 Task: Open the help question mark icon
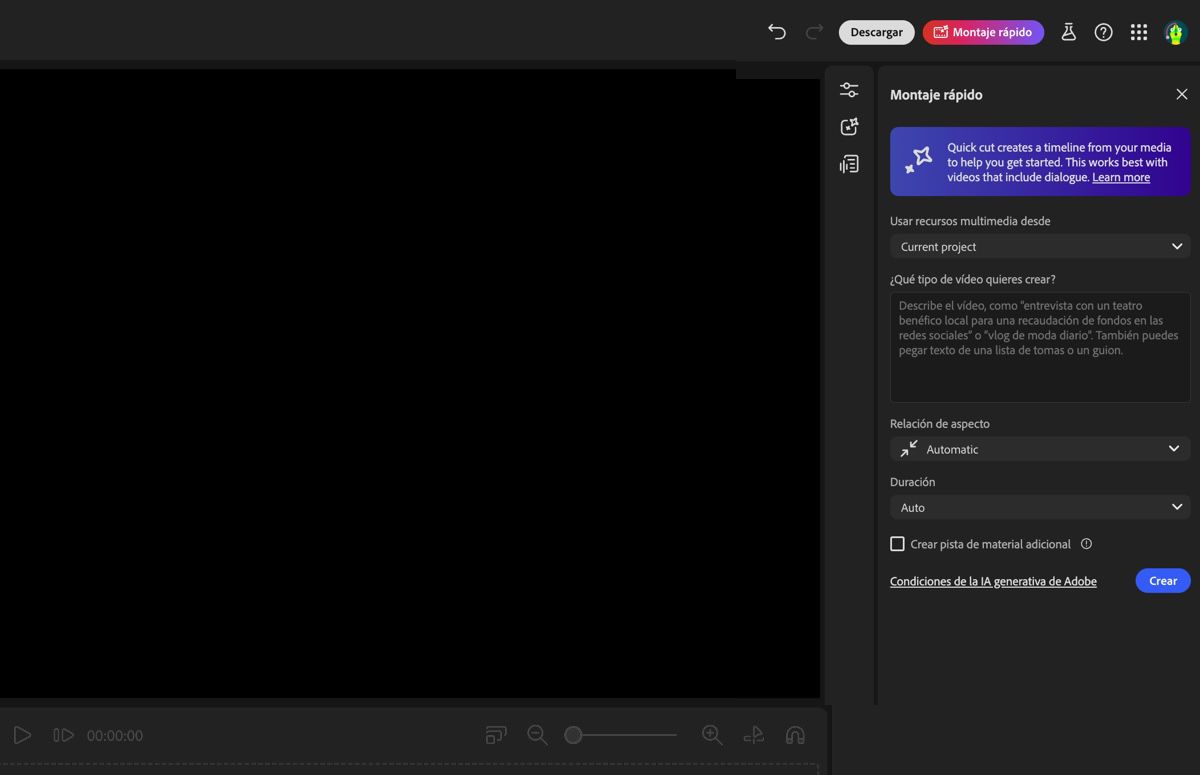1103,31
